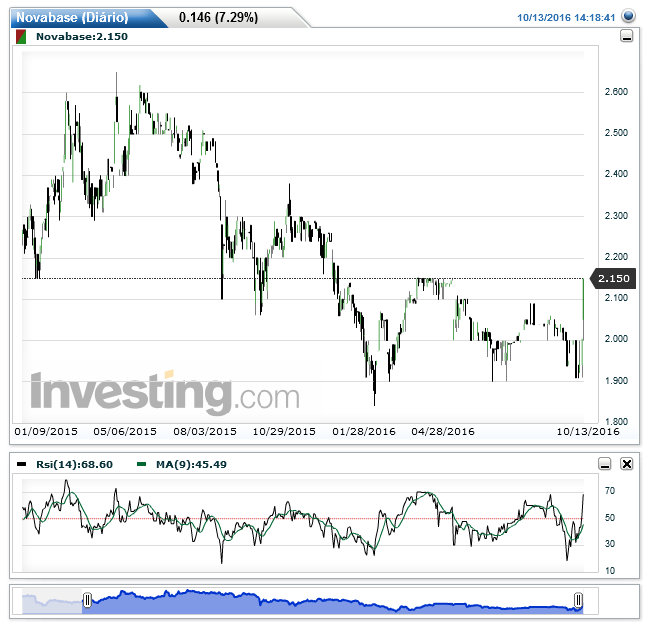Image resolution: width=650 pixels, height=627 pixels.
Task: Click the 50 level on RSI axis
Action: [x=610, y=517]
